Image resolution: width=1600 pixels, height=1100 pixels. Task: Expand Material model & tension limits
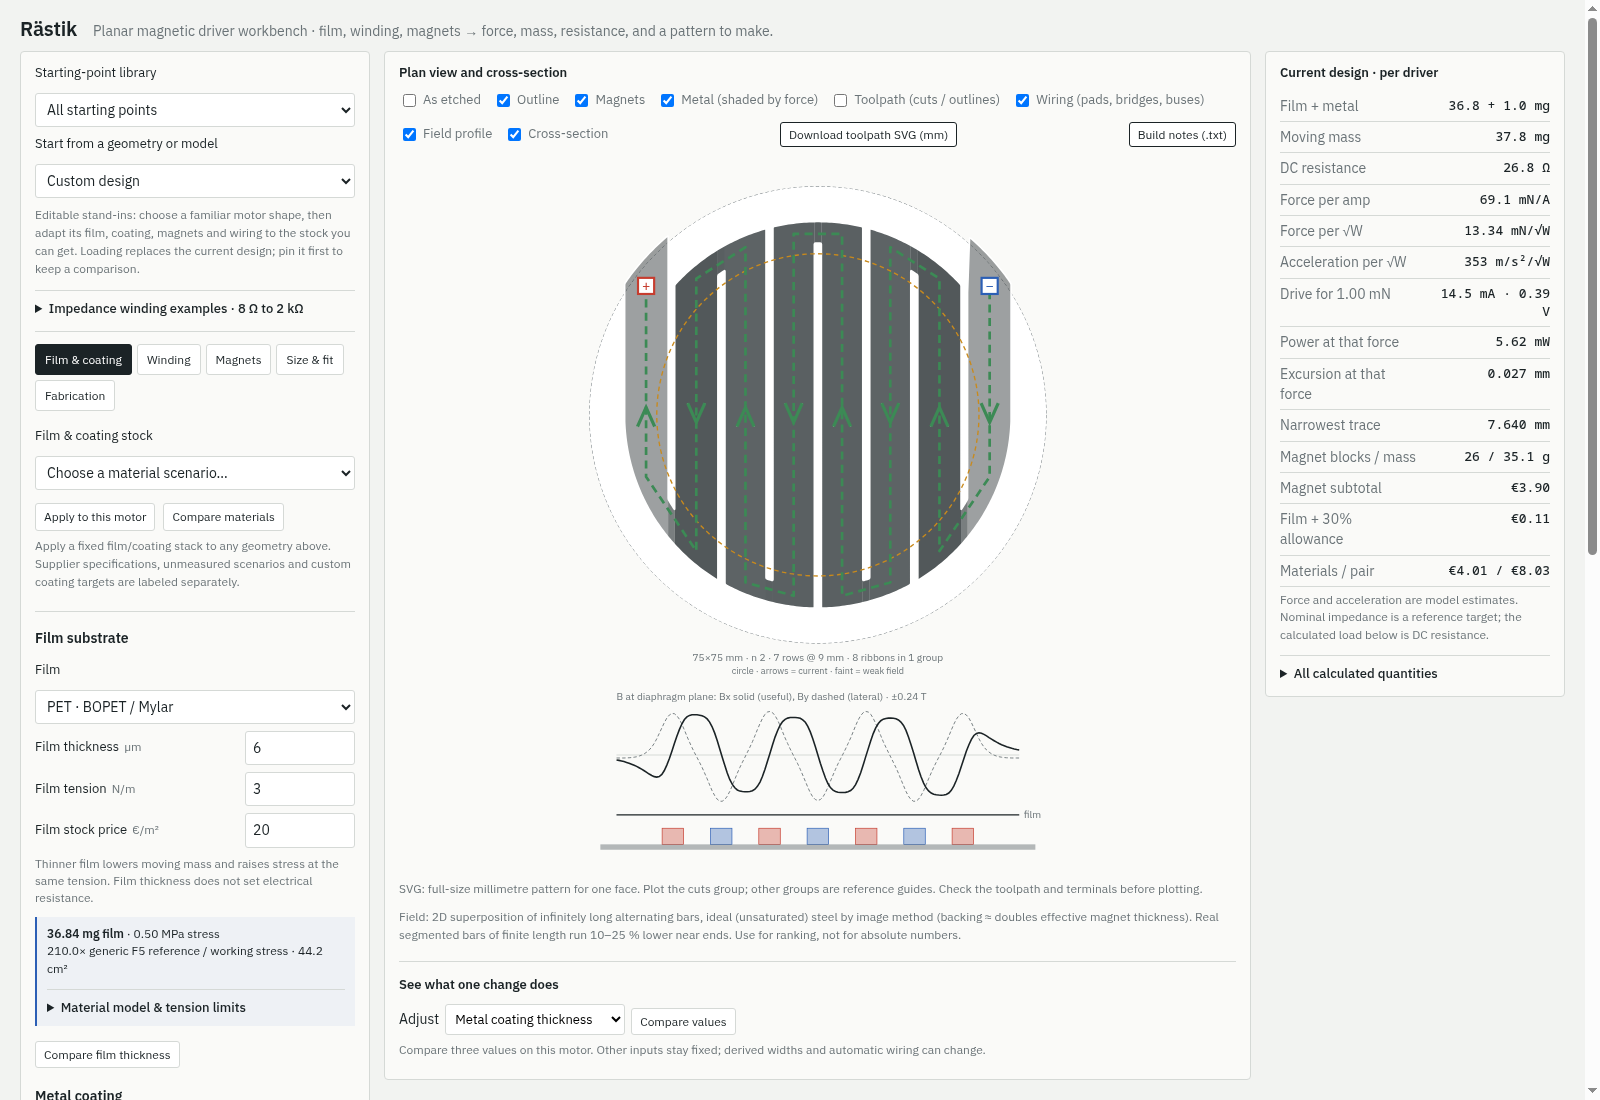coord(146,1008)
